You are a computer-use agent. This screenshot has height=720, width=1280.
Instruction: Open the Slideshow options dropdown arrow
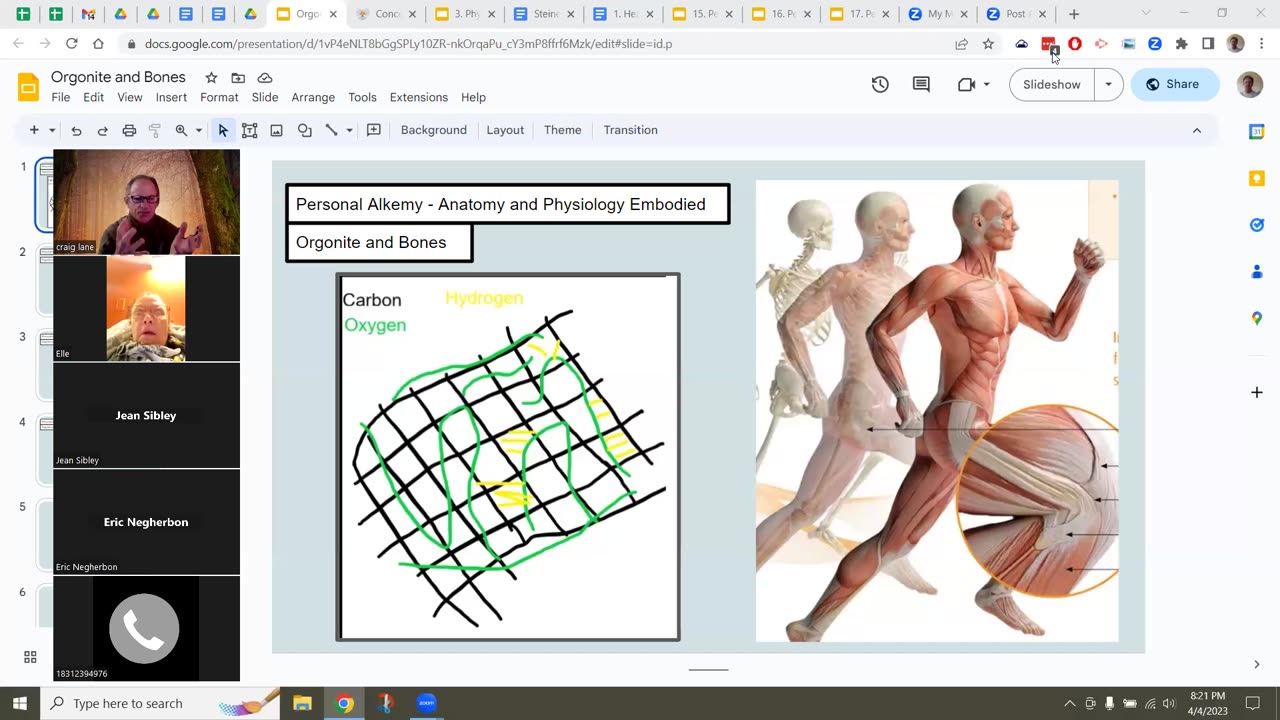click(x=1108, y=84)
